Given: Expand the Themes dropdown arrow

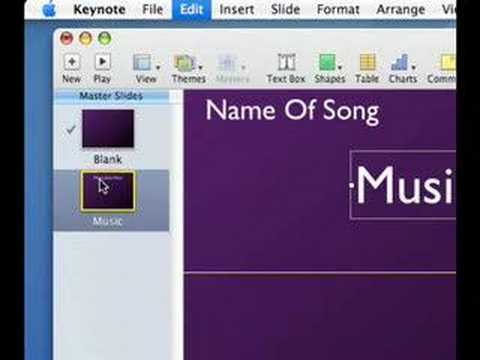Looking at the screenshot, I should (x=201, y=68).
